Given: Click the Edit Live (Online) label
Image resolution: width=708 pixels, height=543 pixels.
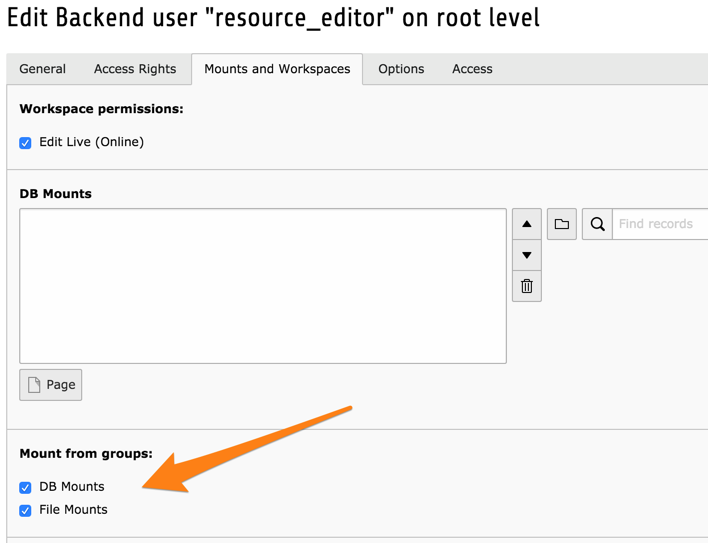Looking at the screenshot, I should tap(92, 142).
